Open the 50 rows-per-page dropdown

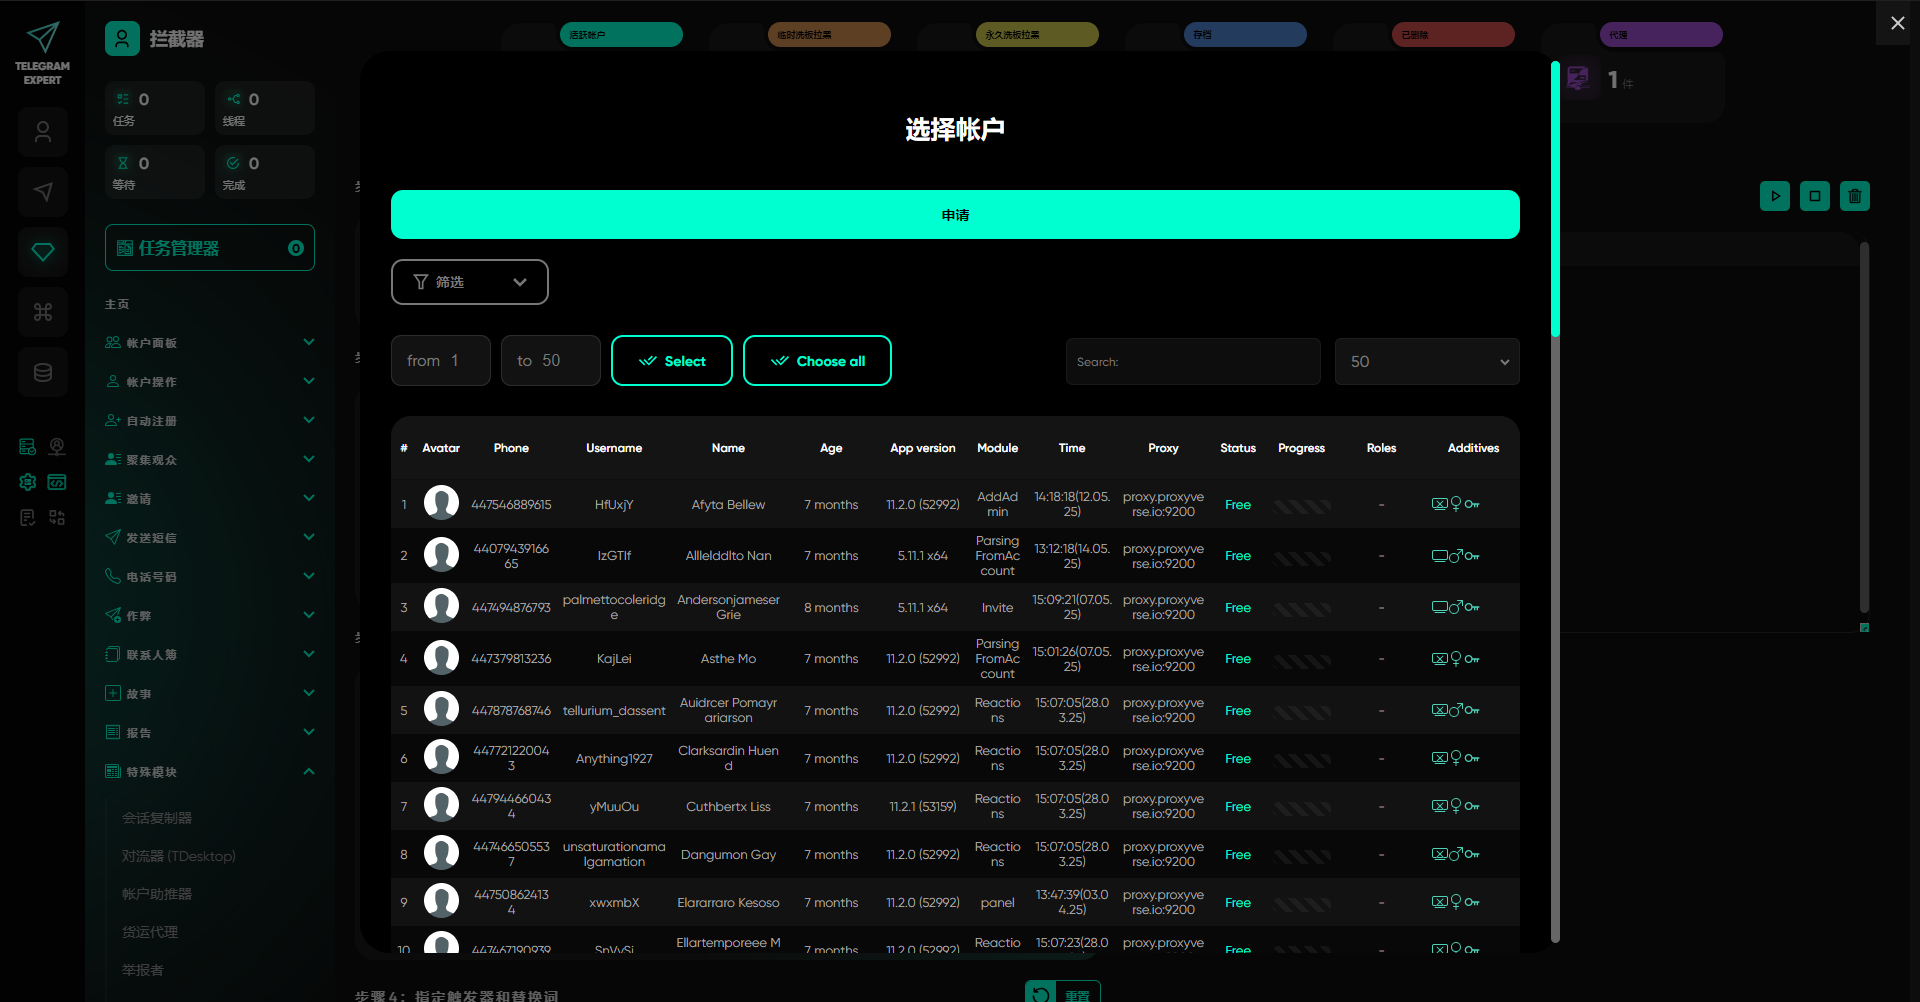click(x=1426, y=362)
